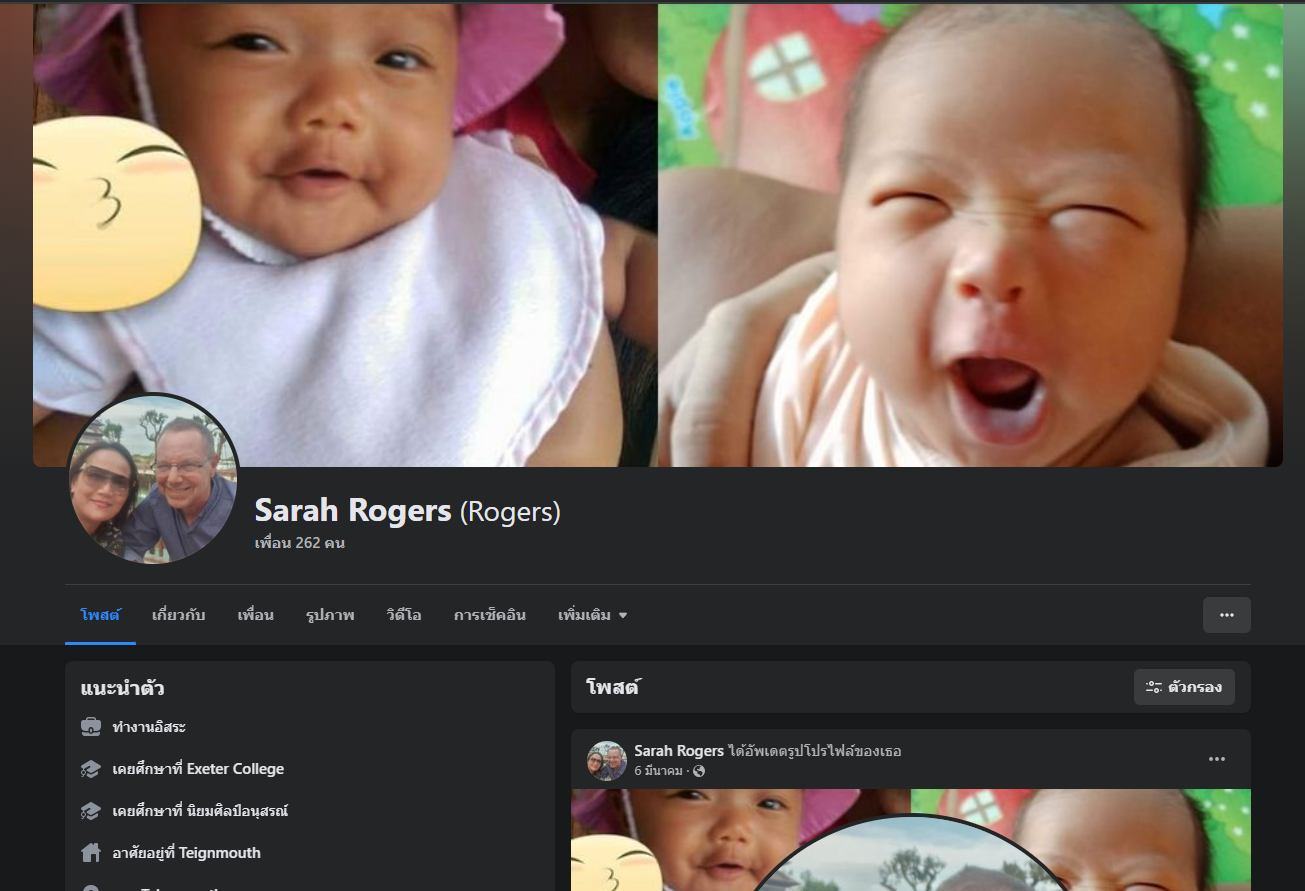Viewport: 1305px width, 891px height.
Task: View the cover photo of the baby in the pink hat
Action: coord(345,234)
